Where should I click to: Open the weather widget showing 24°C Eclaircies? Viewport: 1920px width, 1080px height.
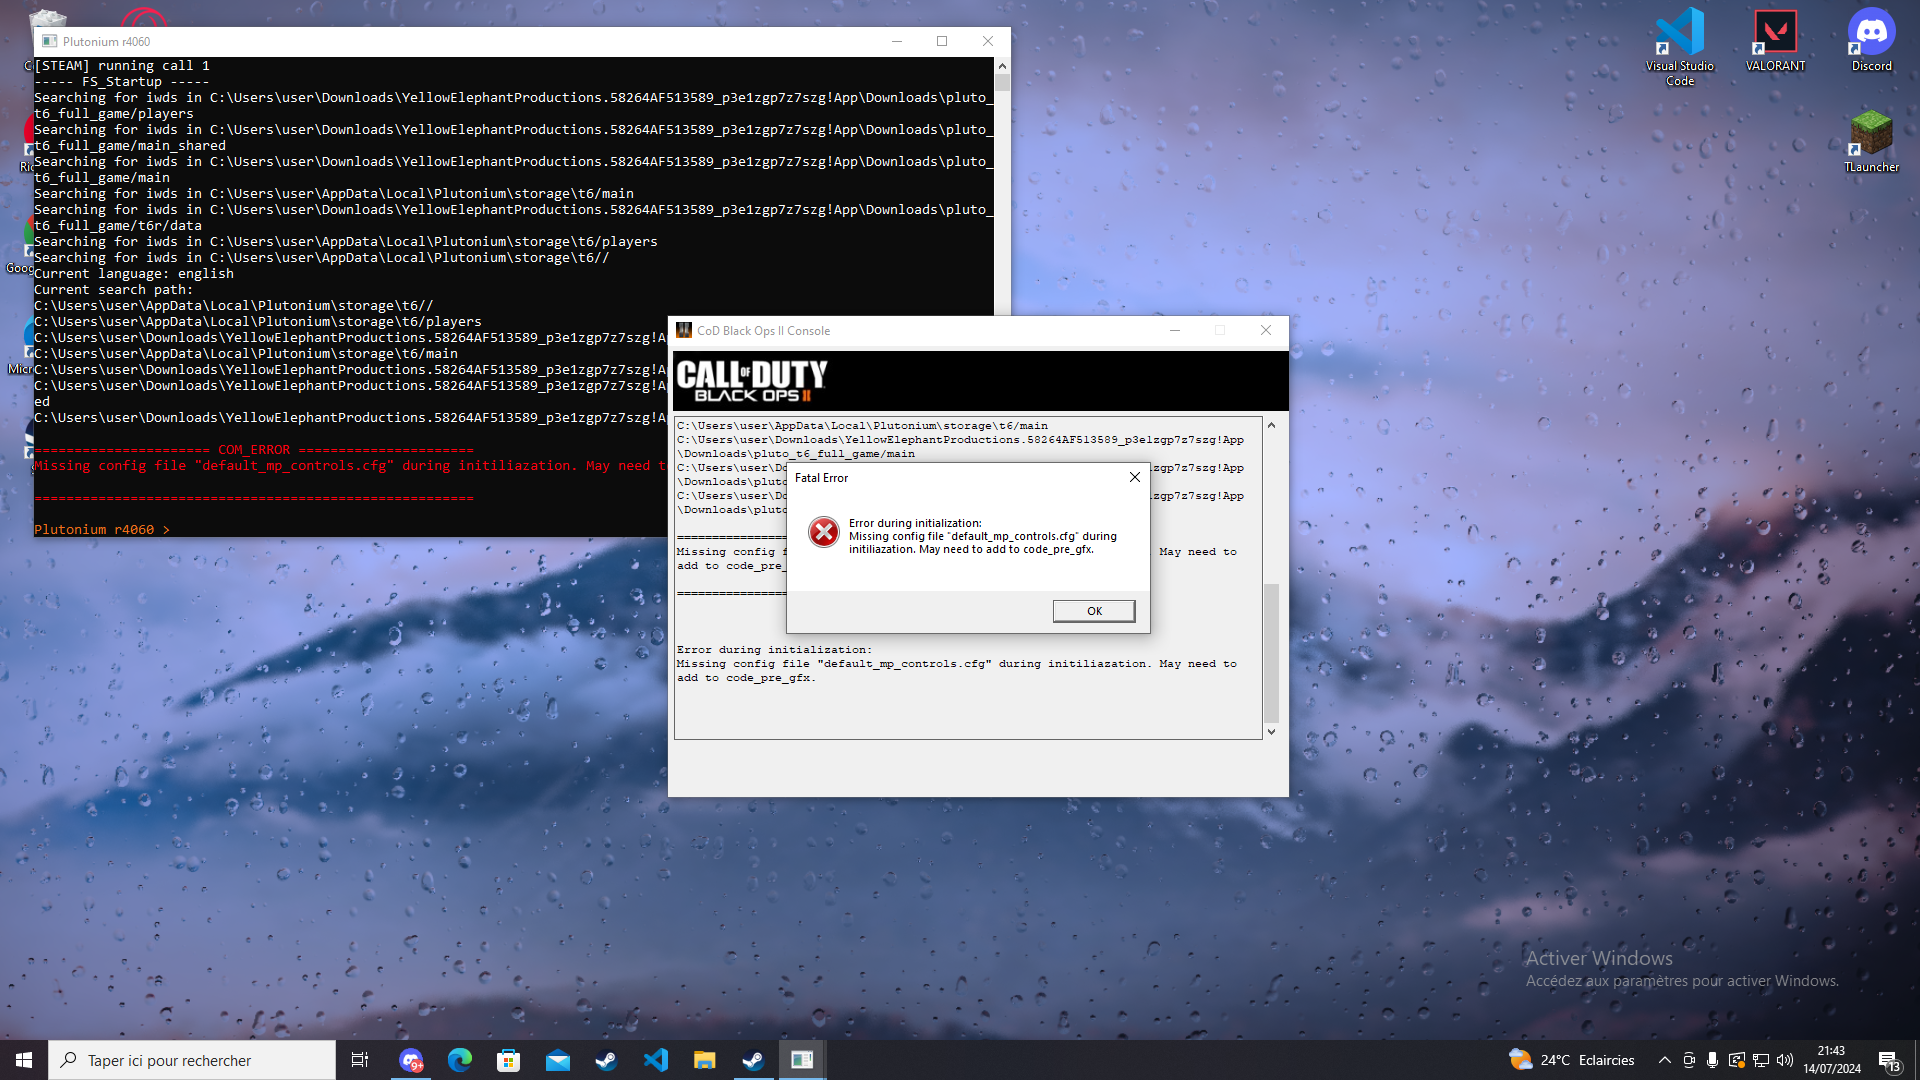click(x=1572, y=1060)
